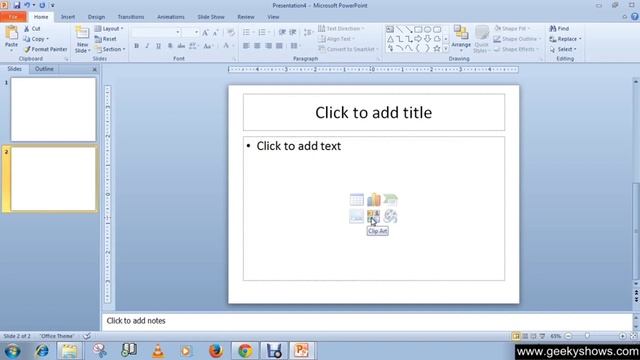The width and height of the screenshot is (640, 360).
Task: Toggle italic formatting
Action: click(x=147, y=46)
